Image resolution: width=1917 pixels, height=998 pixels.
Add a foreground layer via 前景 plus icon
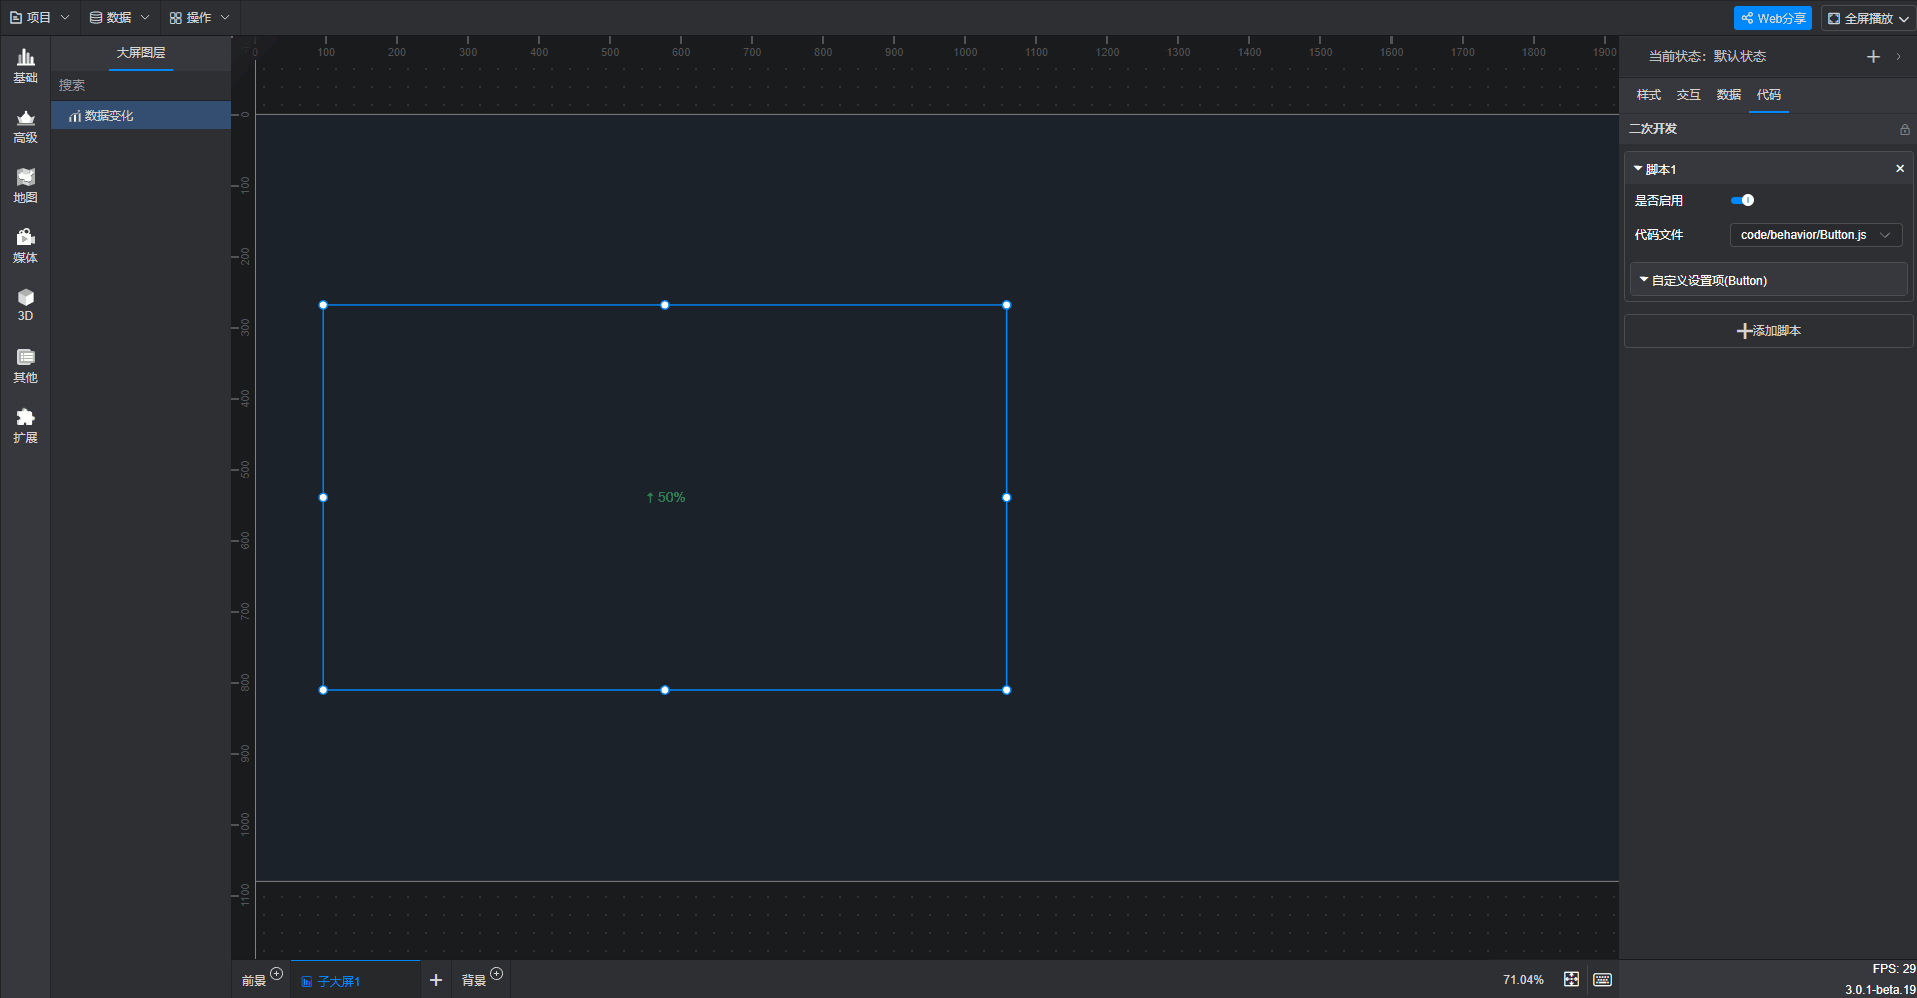point(277,974)
